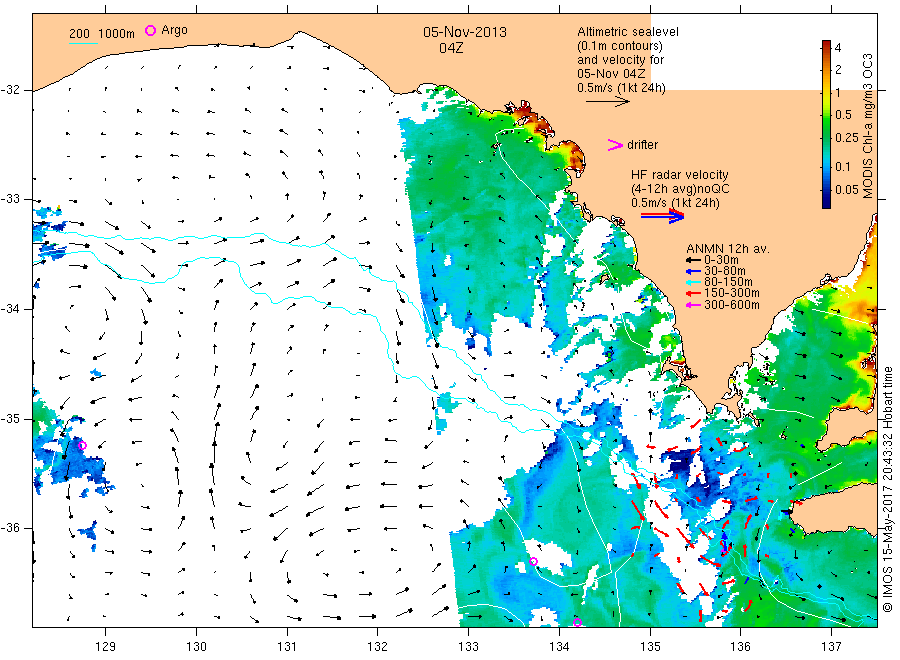The width and height of the screenshot is (900, 660).
Task: Click the '300-600m' depth label
Action: click(x=732, y=305)
